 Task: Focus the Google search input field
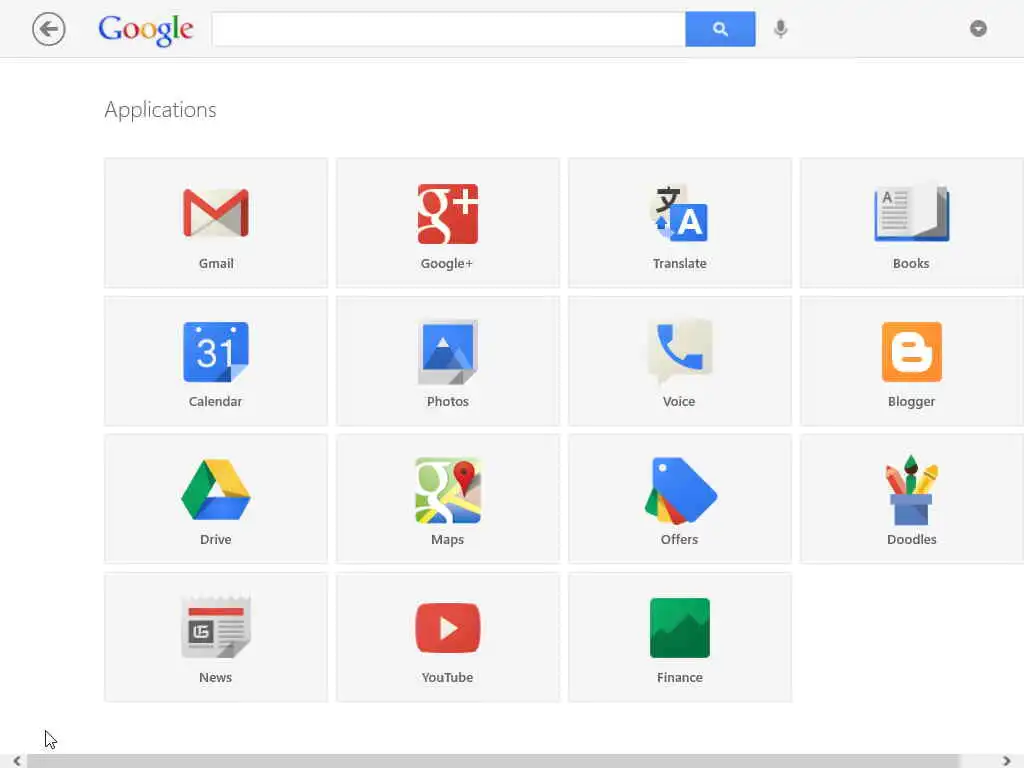point(449,29)
